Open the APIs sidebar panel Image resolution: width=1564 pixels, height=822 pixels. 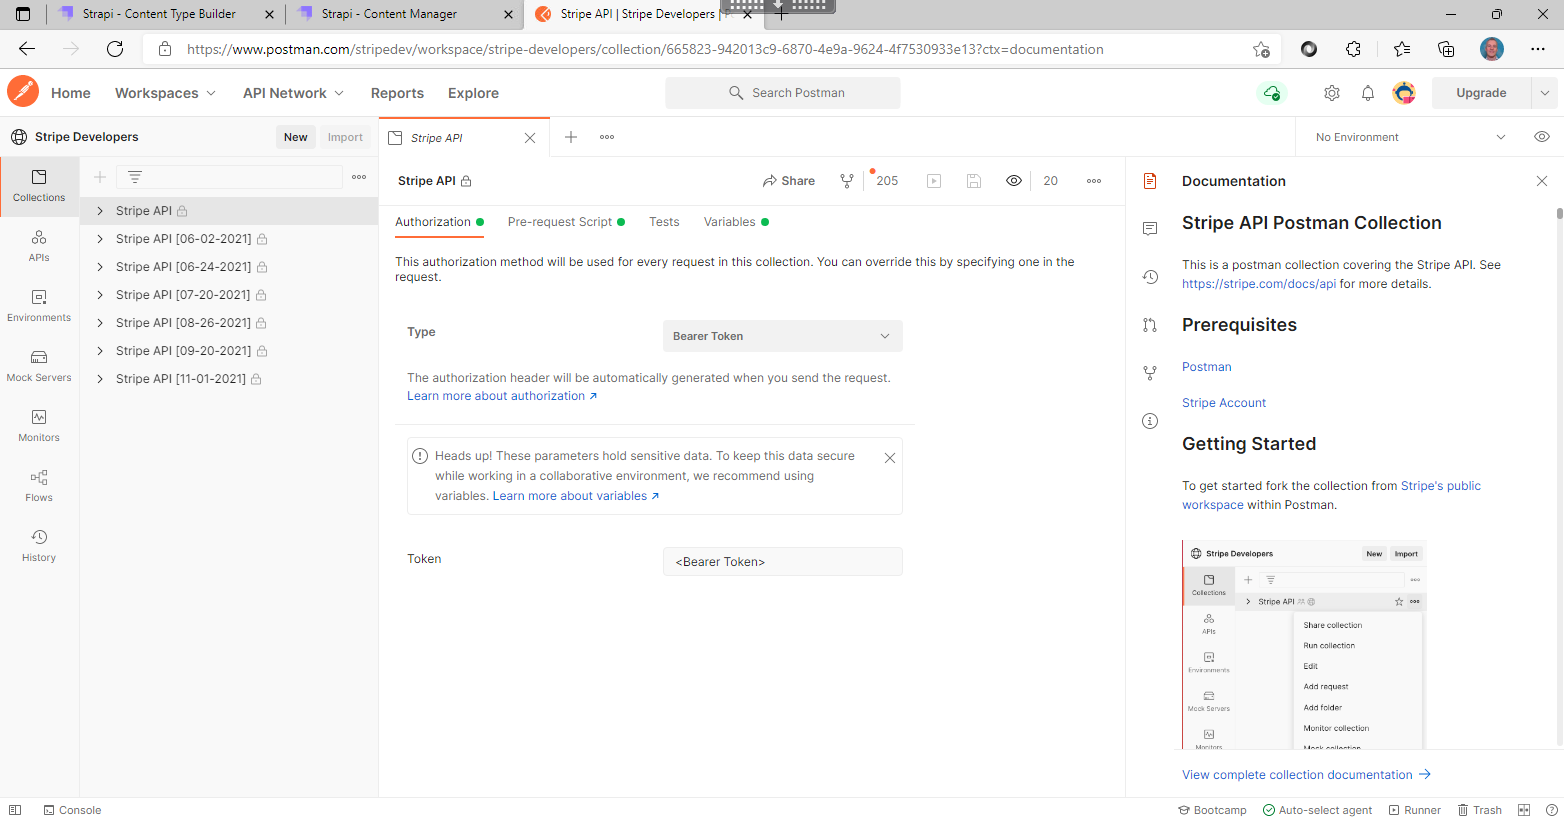click(x=39, y=246)
